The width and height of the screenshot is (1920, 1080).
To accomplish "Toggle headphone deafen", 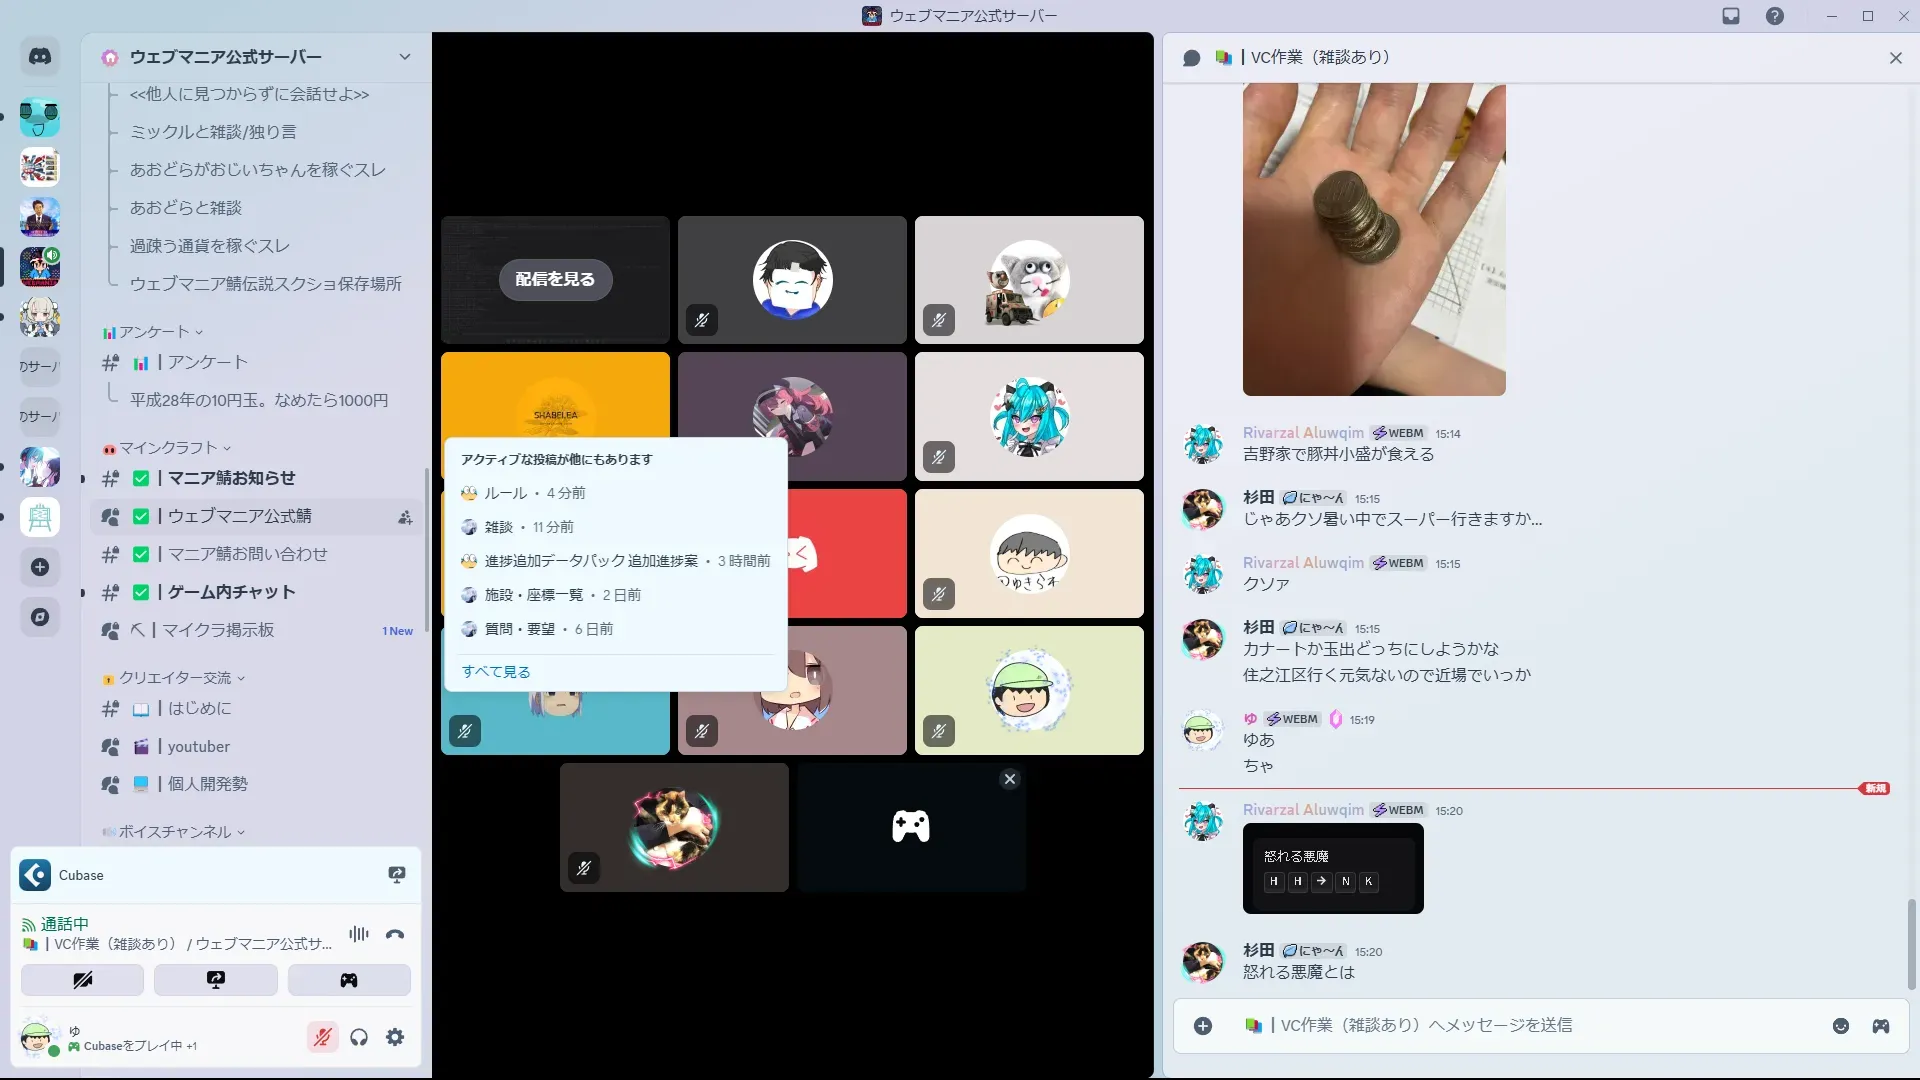I will [x=359, y=1037].
